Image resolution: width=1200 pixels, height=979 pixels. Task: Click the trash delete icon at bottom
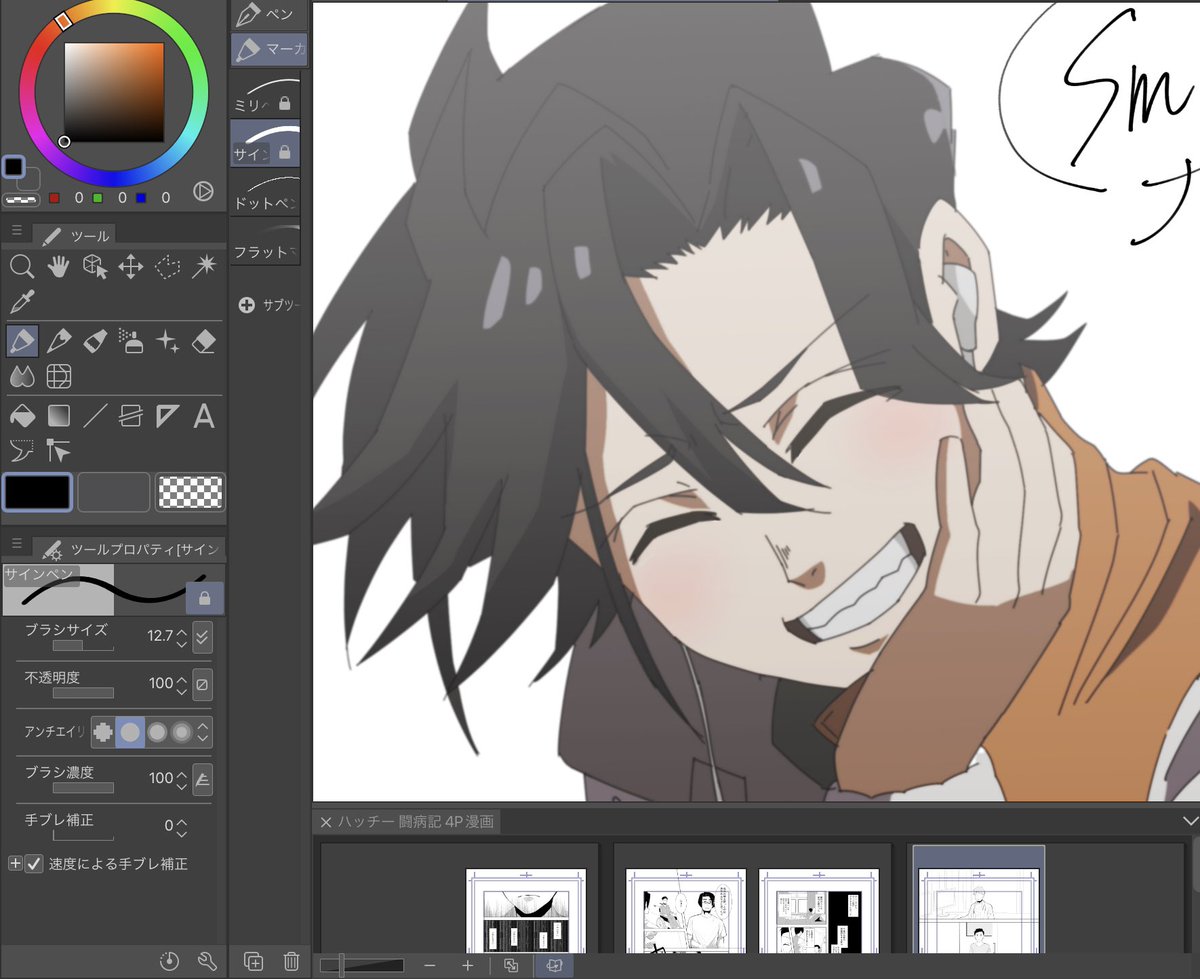tap(291, 961)
